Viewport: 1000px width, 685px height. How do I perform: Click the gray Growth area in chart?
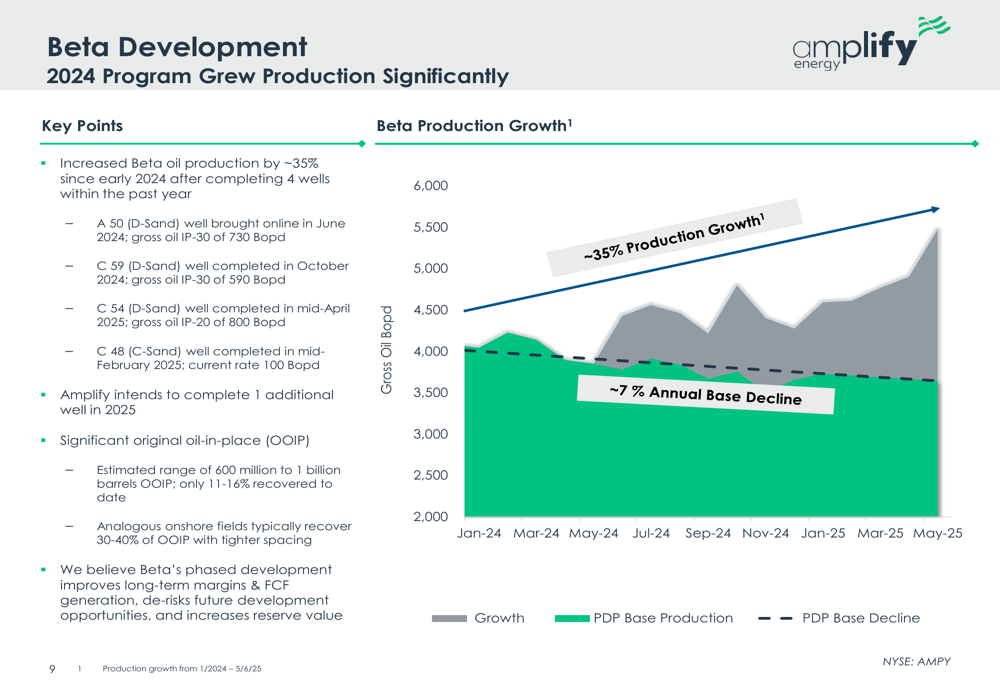(829, 338)
